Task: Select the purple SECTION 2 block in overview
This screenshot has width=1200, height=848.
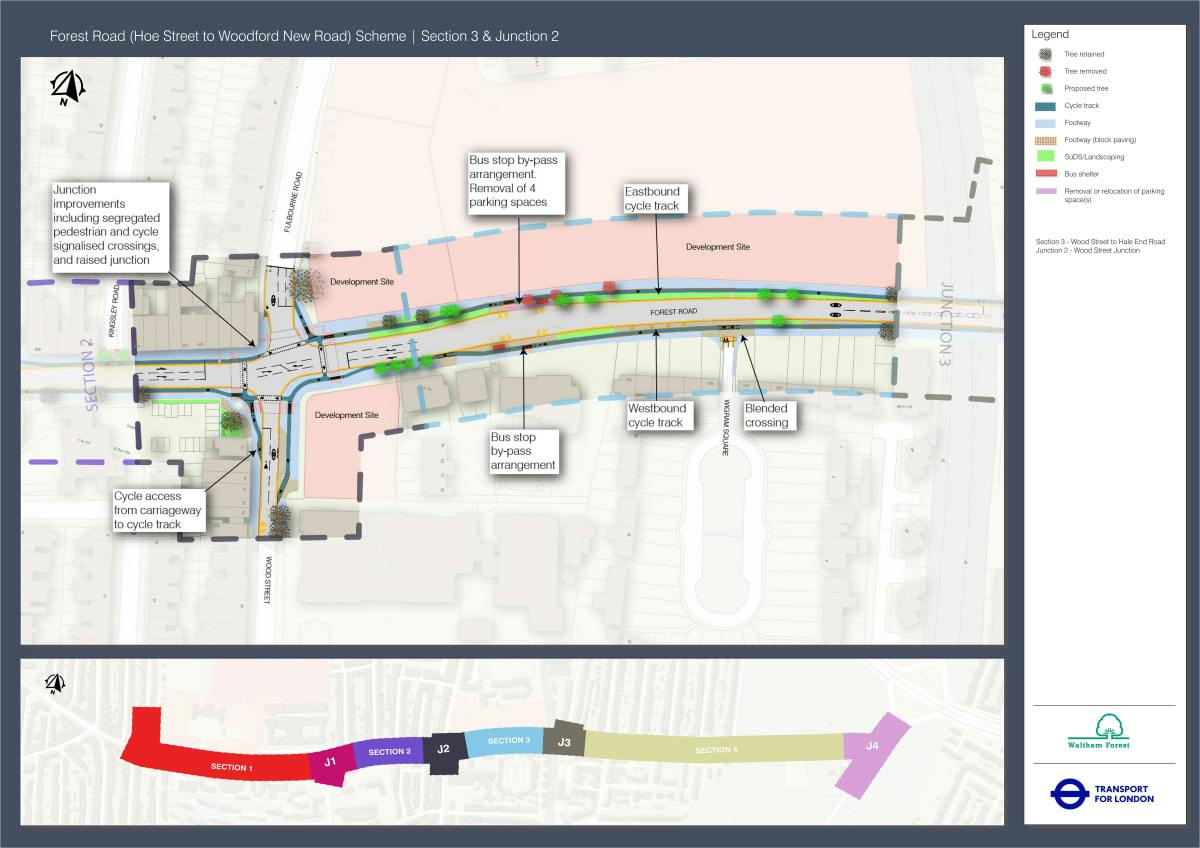Action: (389, 752)
